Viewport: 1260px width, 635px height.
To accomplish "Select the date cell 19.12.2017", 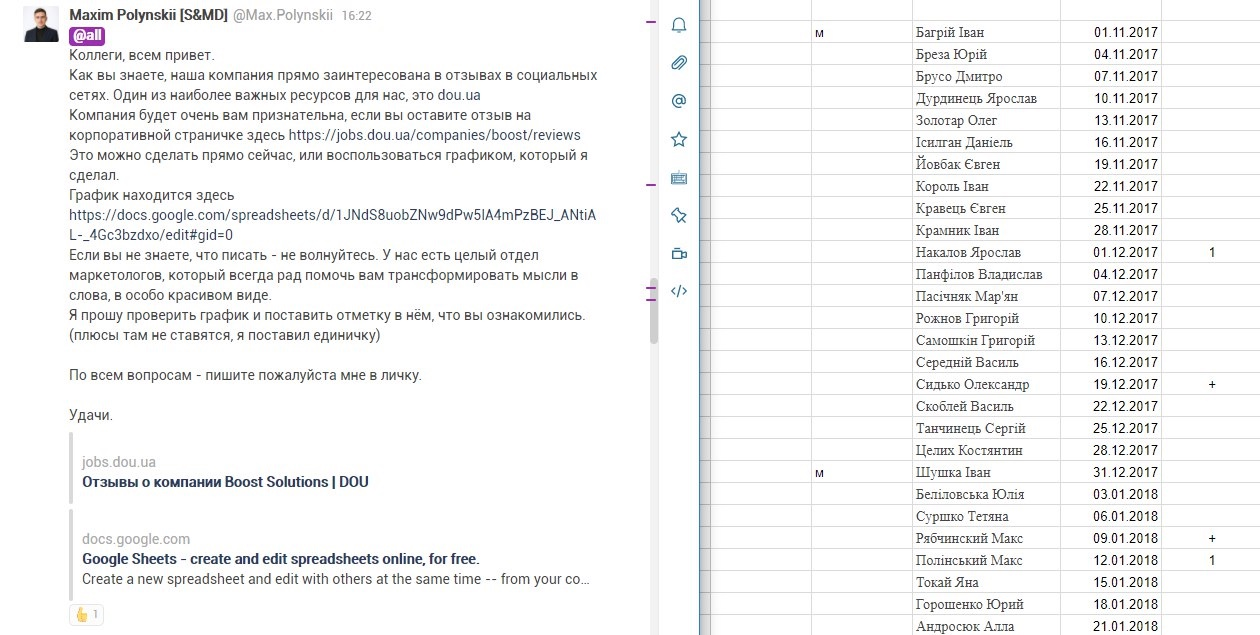I will (1125, 385).
